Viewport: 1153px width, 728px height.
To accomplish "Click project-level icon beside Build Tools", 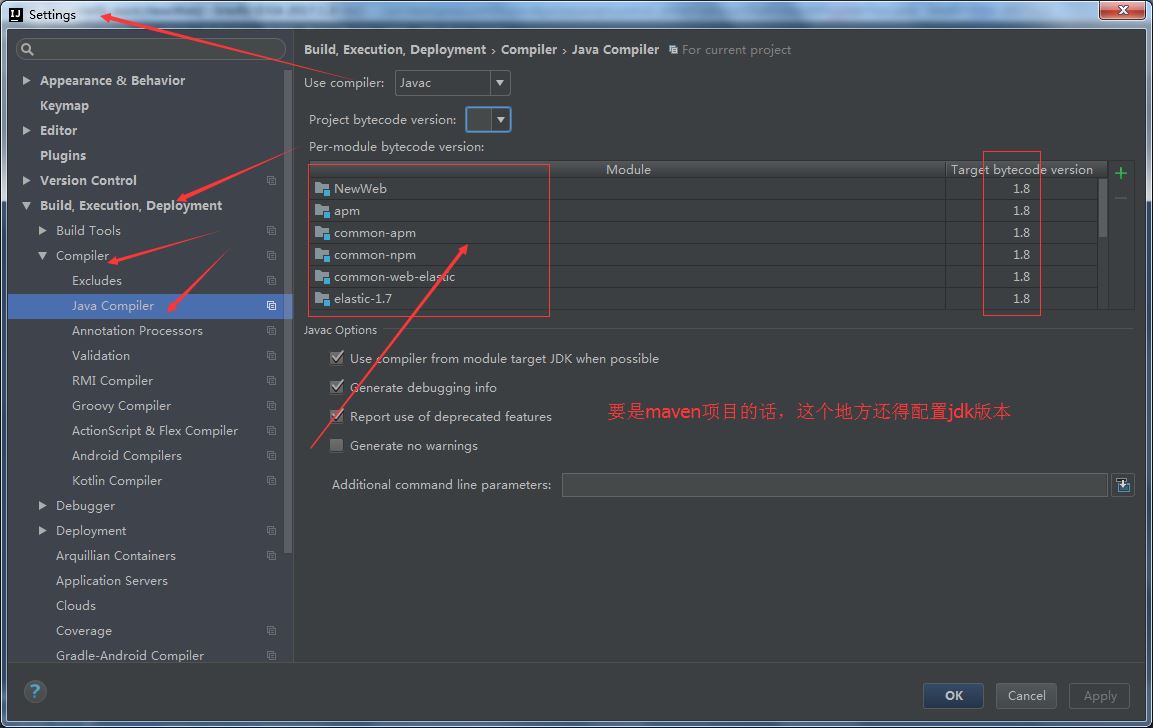I will (x=271, y=230).
